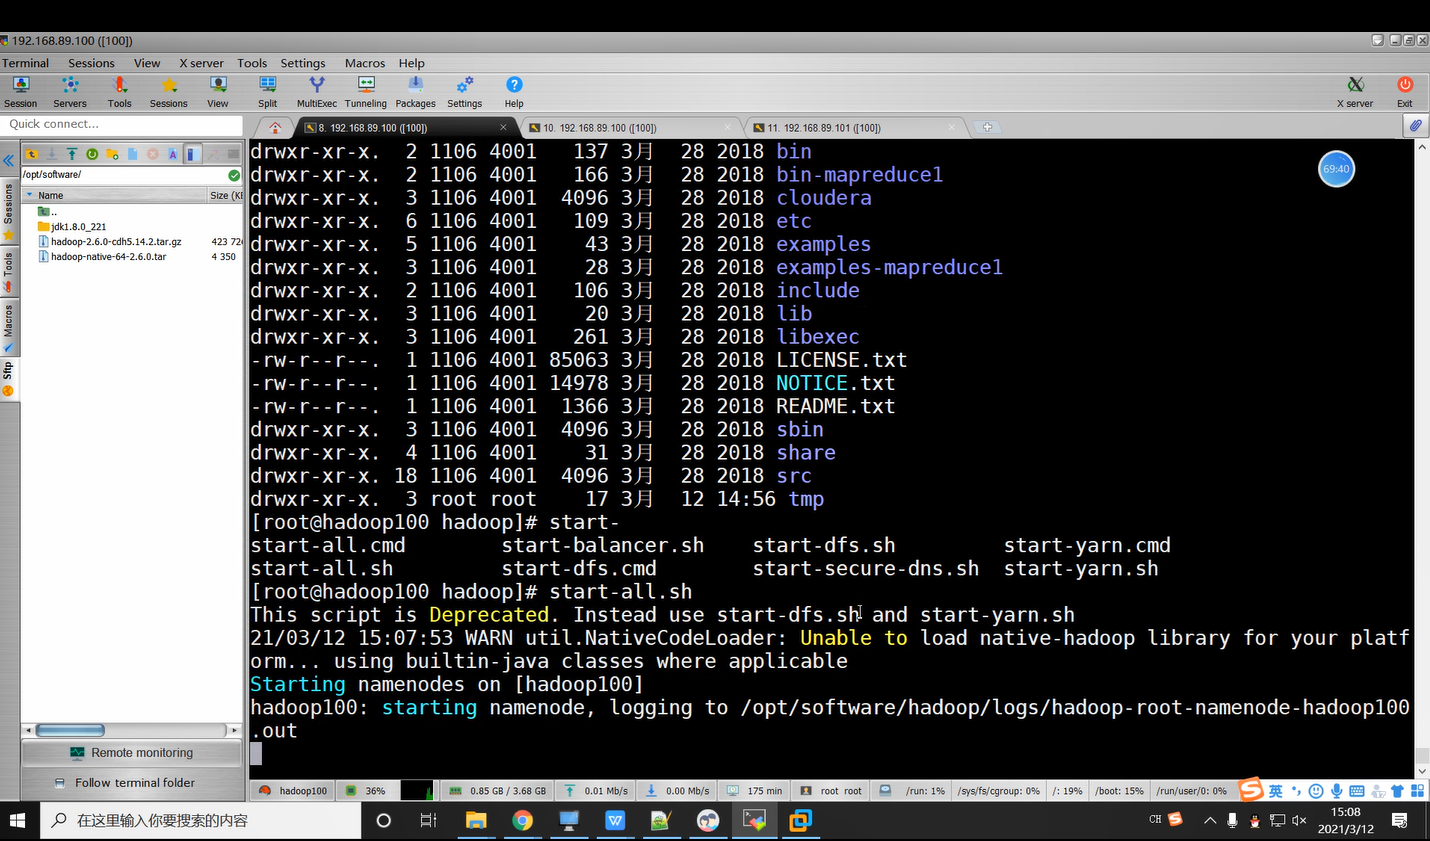This screenshot has width=1430, height=841.
Task: Click the SFTP panel horizontal scrollbar thumb
Action: (x=70, y=730)
